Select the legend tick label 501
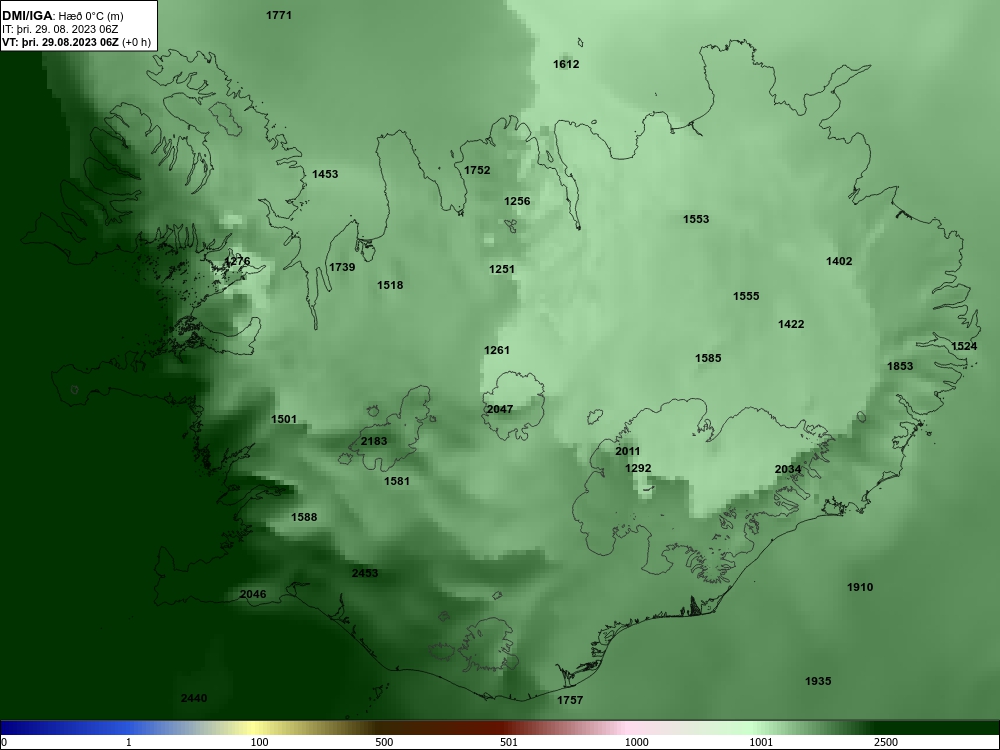The image size is (1000, 750). (x=509, y=742)
